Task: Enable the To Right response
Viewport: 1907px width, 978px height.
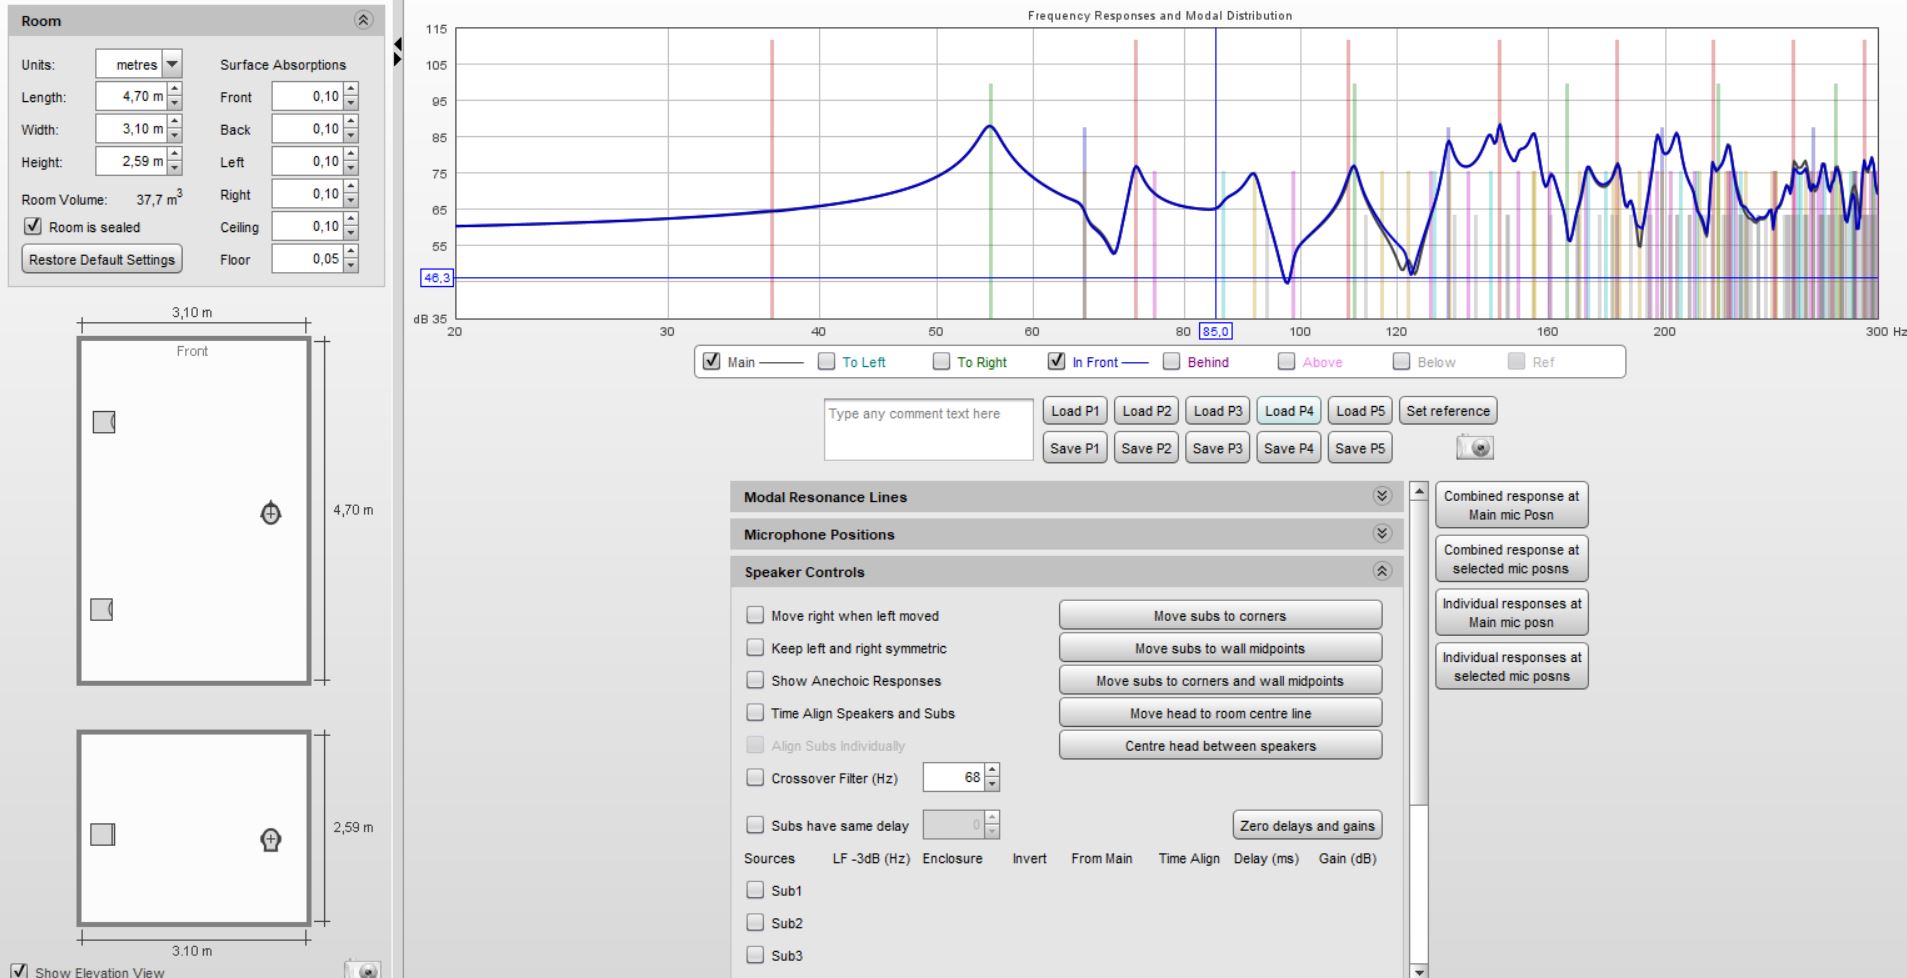Action: coord(941,361)
